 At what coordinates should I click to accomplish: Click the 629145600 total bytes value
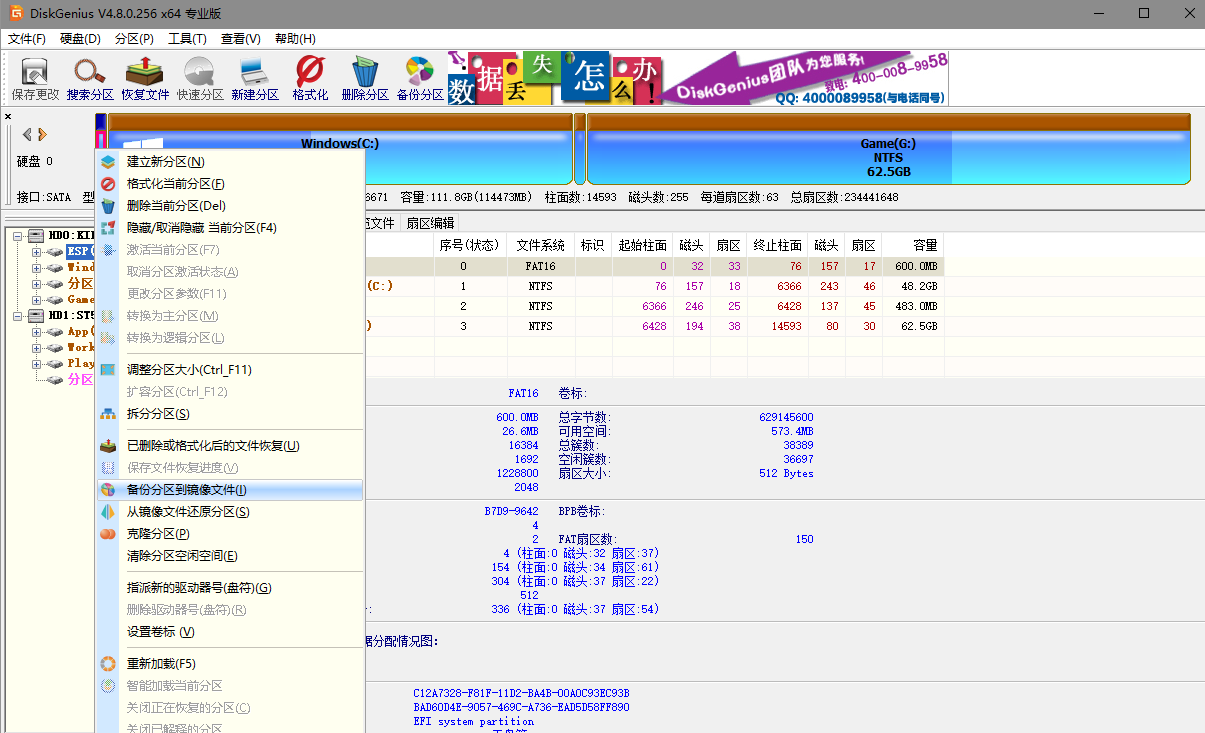point(786,417)
